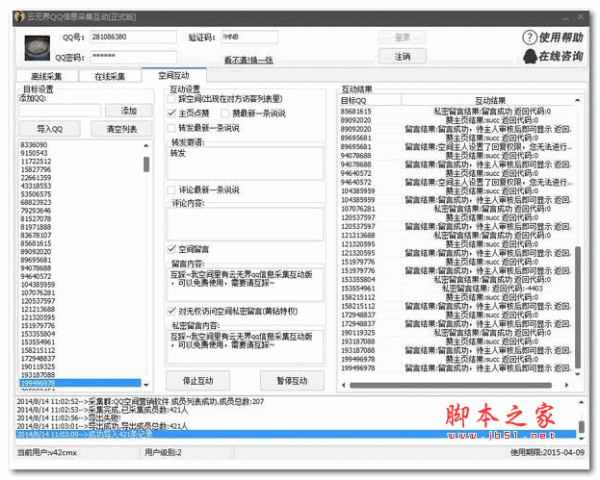Select QQ 153355804 in target list
This screenshot has height=480, width=600.
point(80,334)
